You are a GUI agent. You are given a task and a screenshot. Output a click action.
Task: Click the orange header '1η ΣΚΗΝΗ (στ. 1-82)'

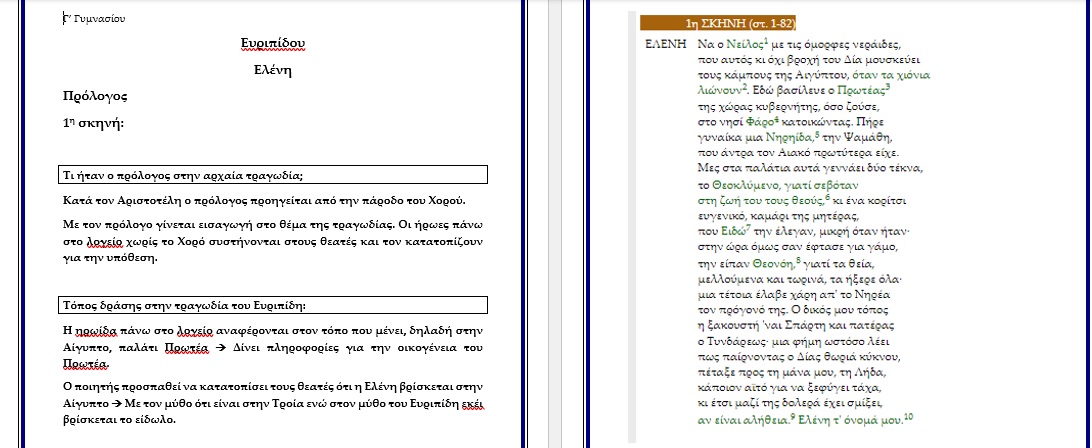point(718,23)
